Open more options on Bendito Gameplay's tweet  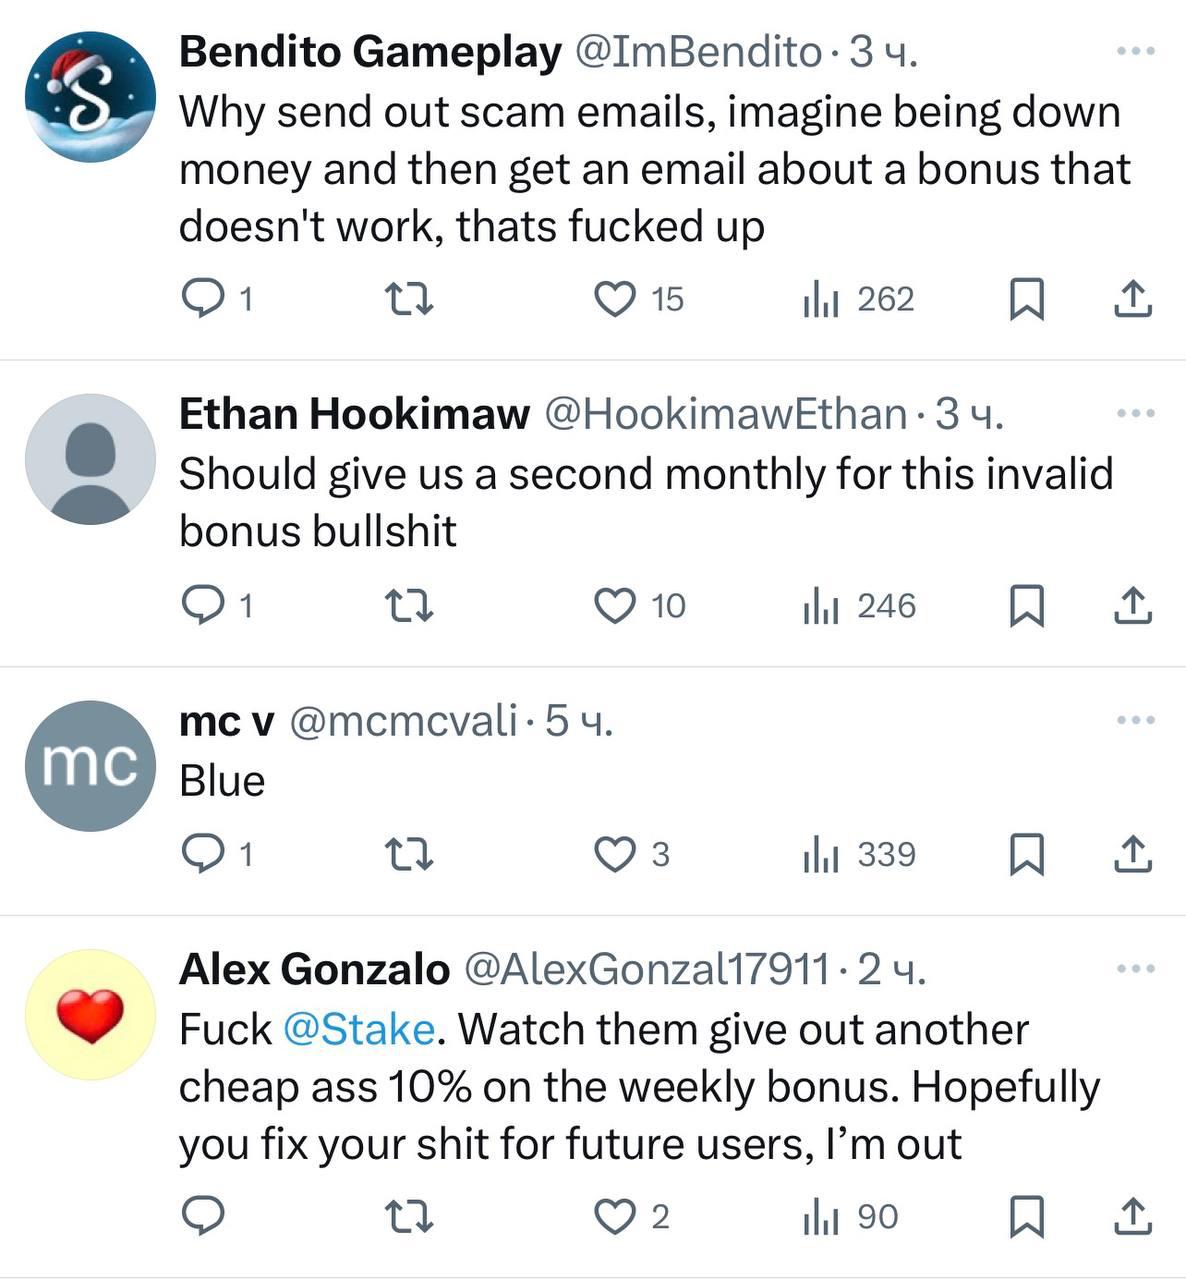1136,51
